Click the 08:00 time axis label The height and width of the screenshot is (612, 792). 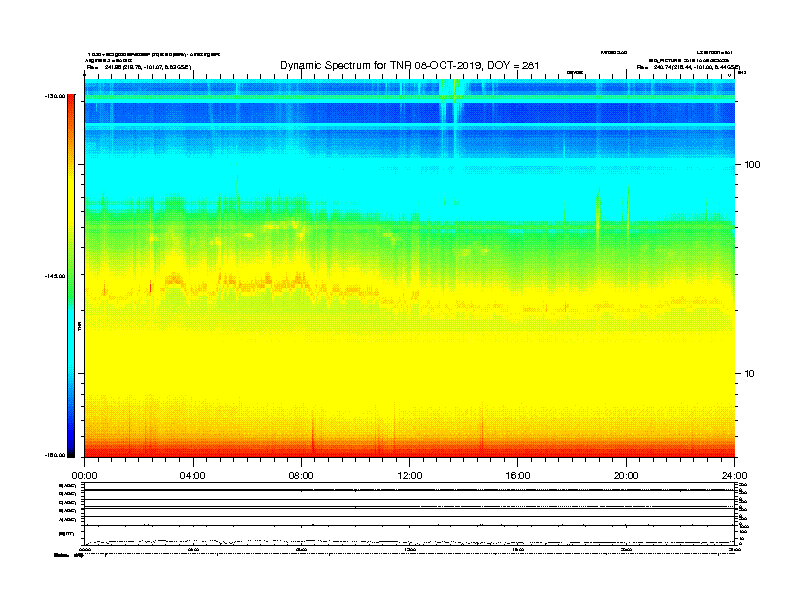click(301, 476)
